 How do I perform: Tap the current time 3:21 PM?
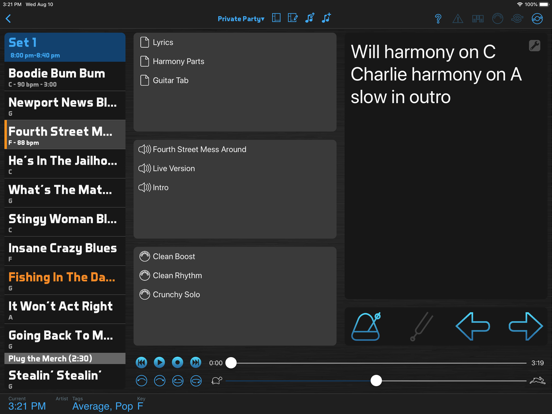tap(27, 406)
